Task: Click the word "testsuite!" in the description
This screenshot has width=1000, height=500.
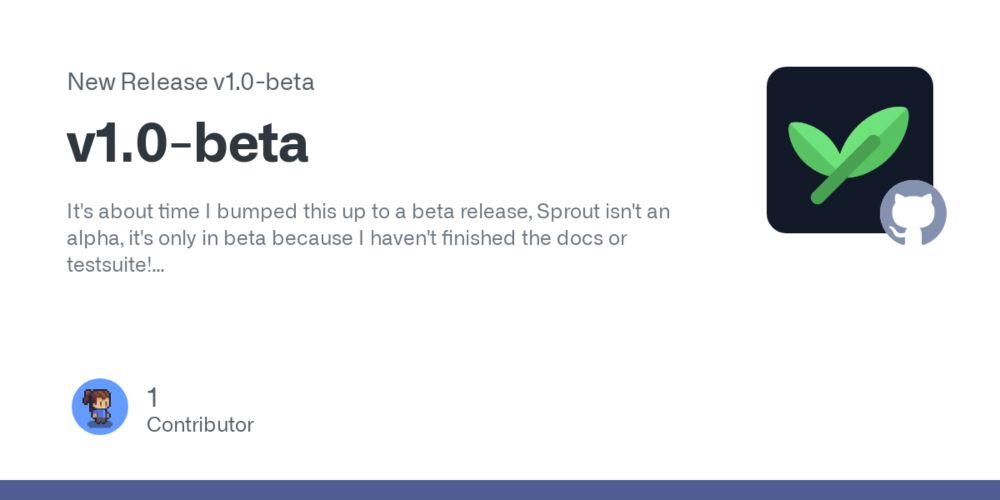Action: (109, 265)
